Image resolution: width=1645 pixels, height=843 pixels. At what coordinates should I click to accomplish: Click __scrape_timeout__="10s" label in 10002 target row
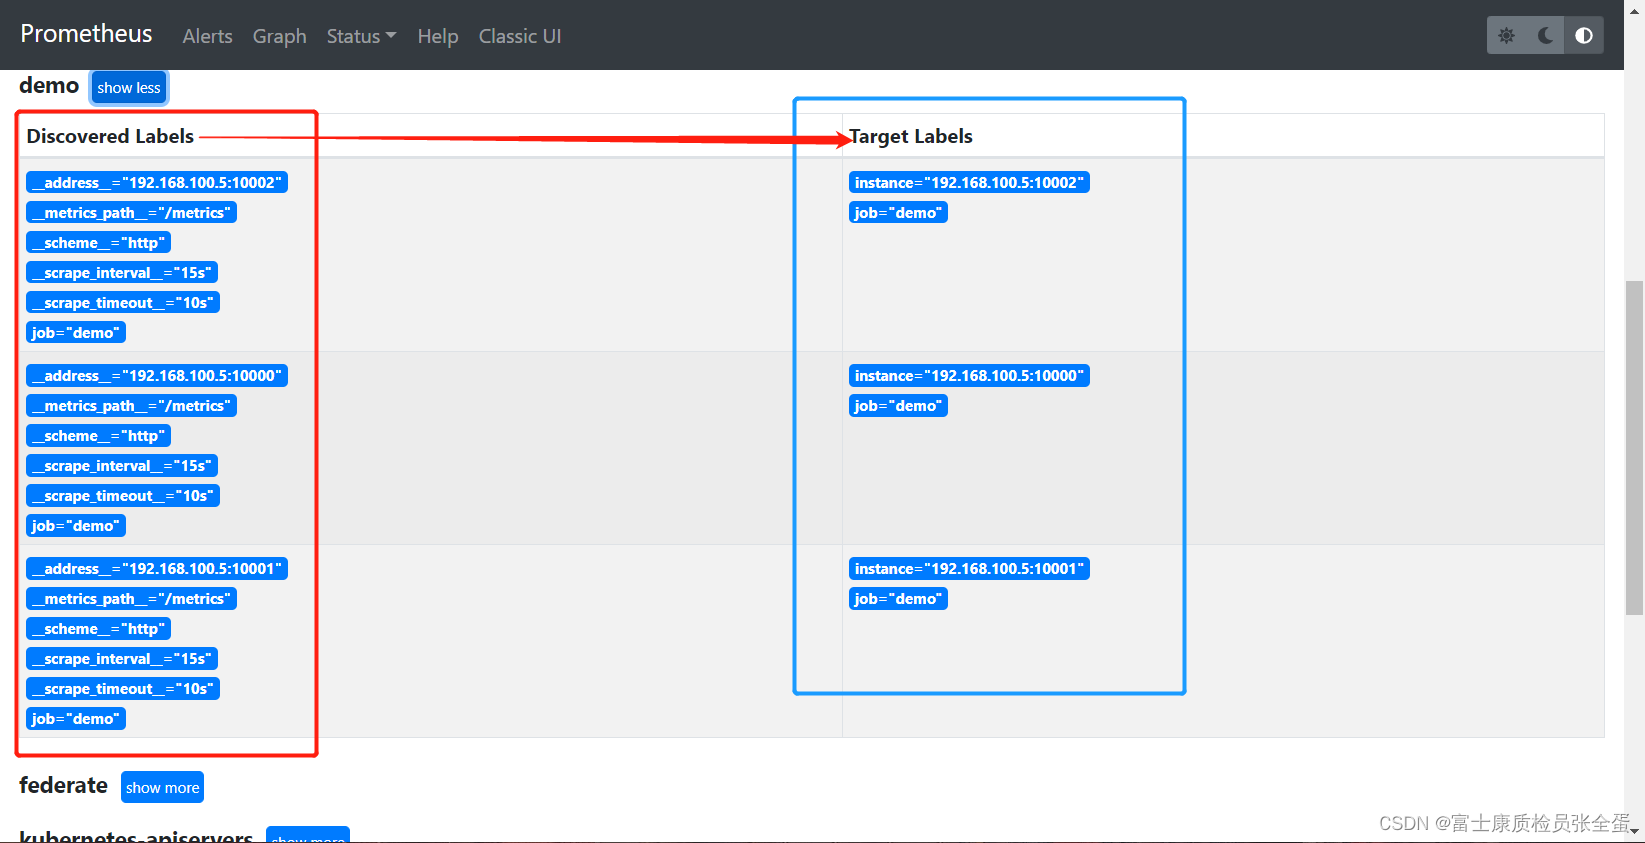click(x=123, y=303)
